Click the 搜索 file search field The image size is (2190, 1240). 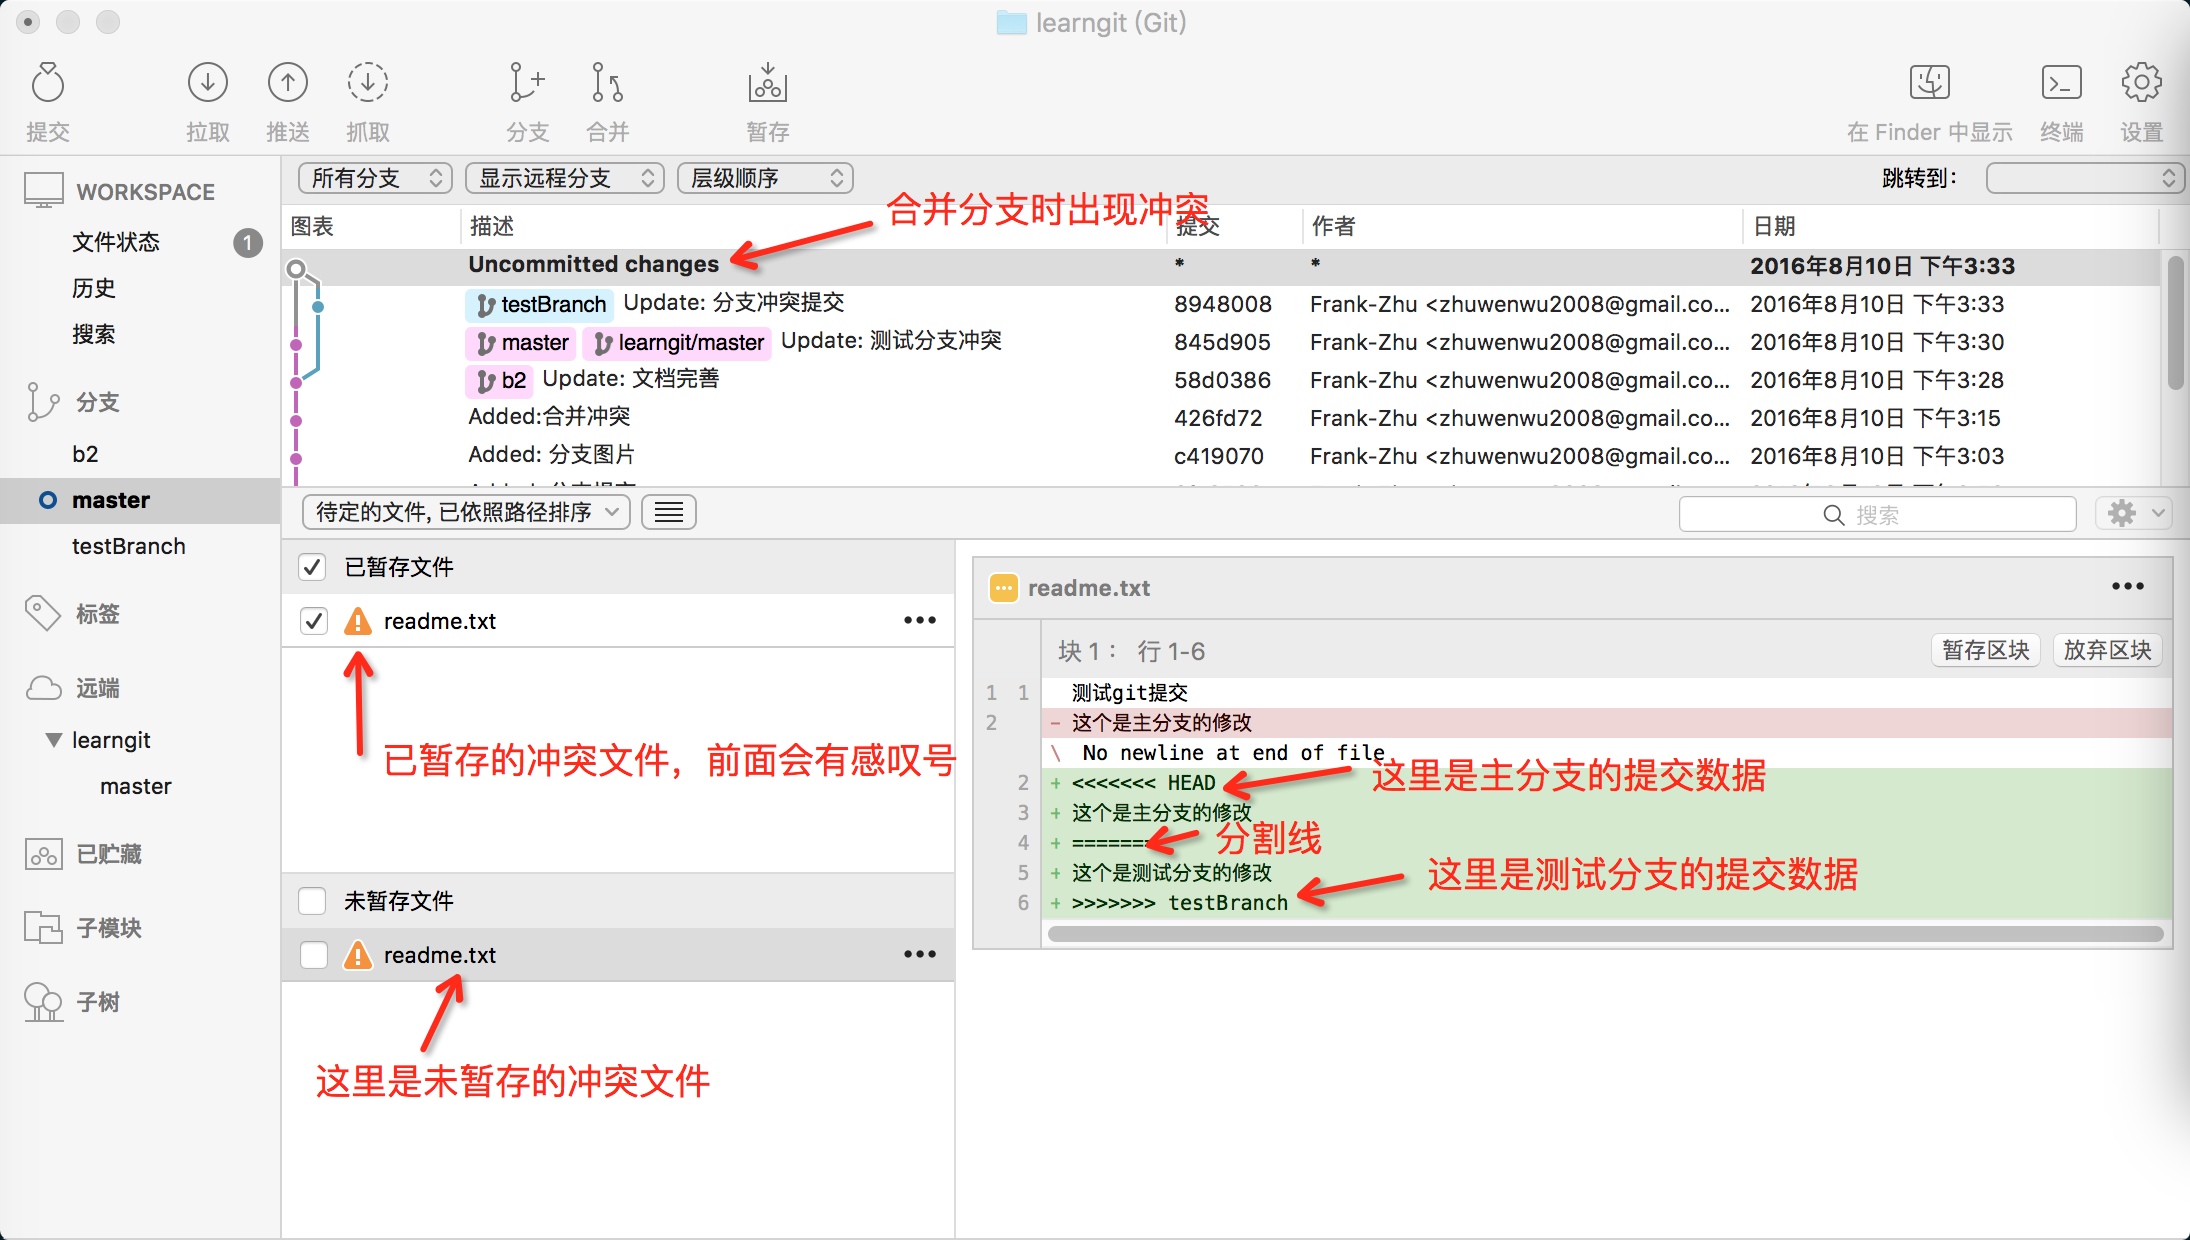(x=1877, y=515)
